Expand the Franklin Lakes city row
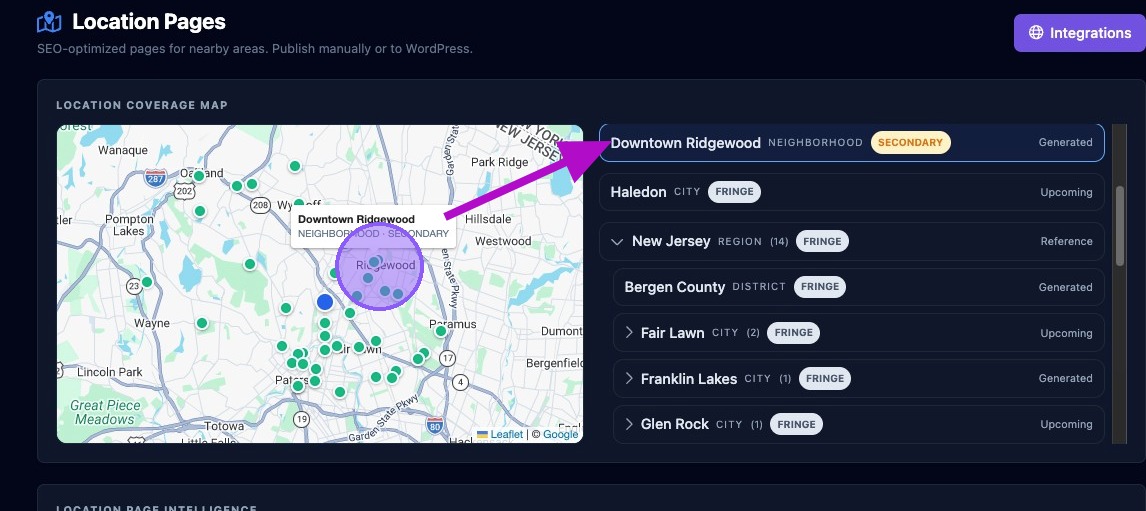Image resolution: width=1146 pixels, height=511 pixels. pos(629,379)
